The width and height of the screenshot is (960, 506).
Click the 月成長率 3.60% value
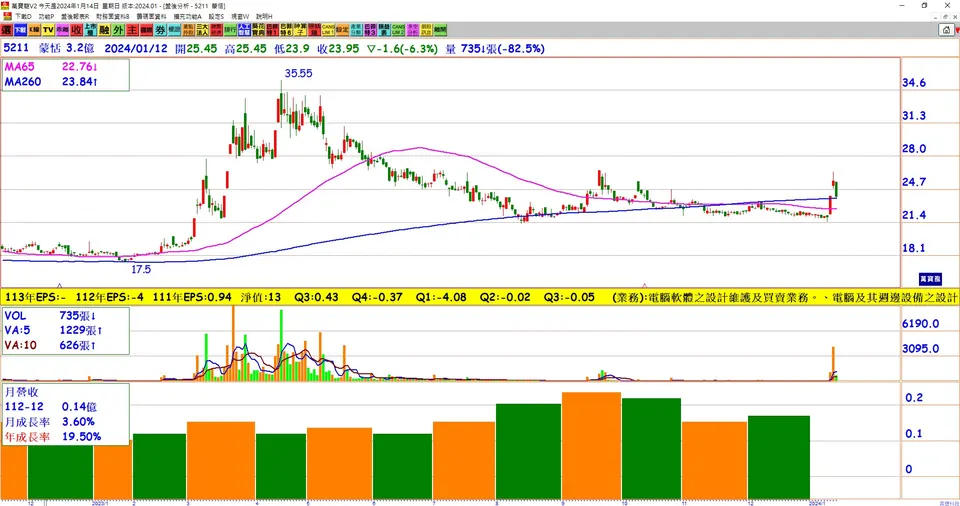tap(78, 421)
